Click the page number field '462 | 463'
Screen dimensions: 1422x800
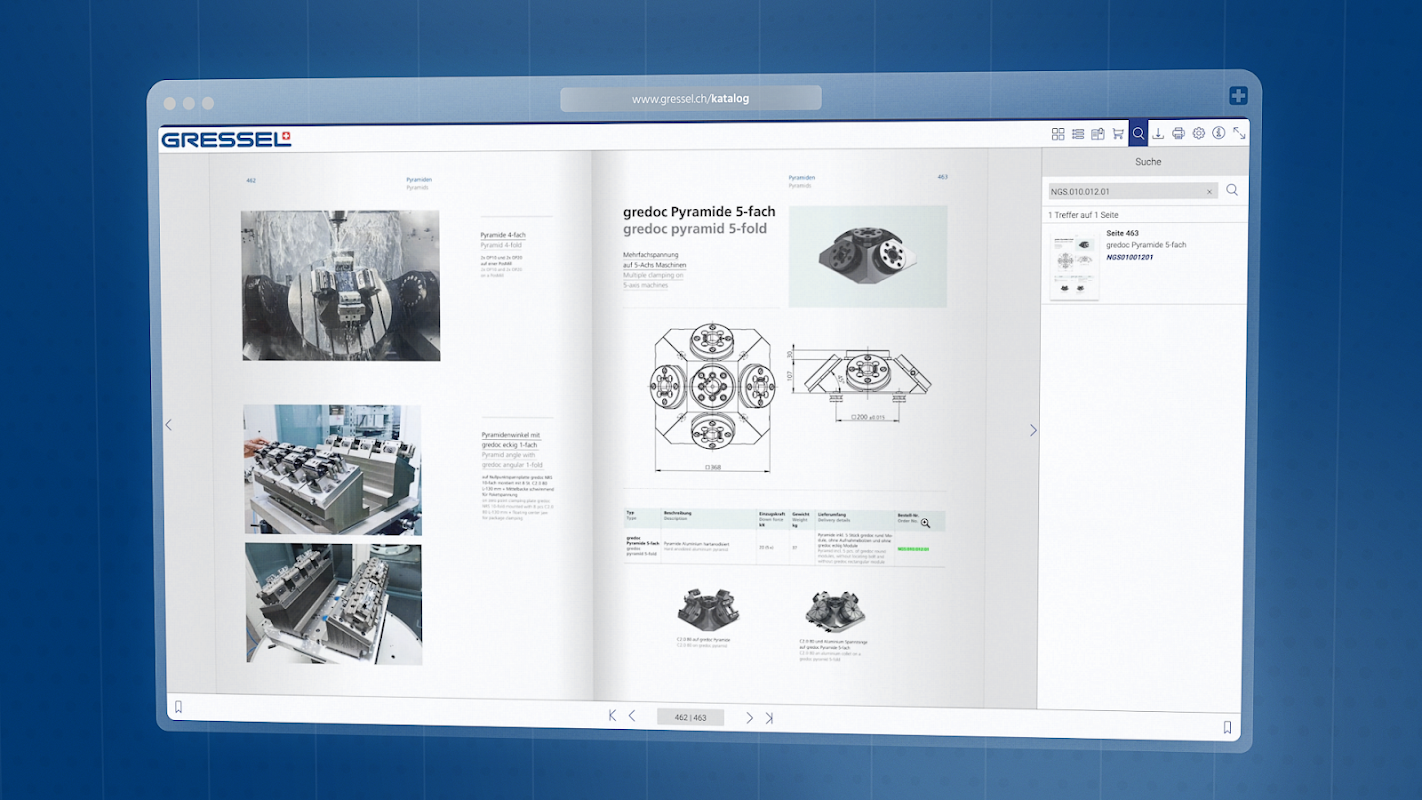(690, 717)
